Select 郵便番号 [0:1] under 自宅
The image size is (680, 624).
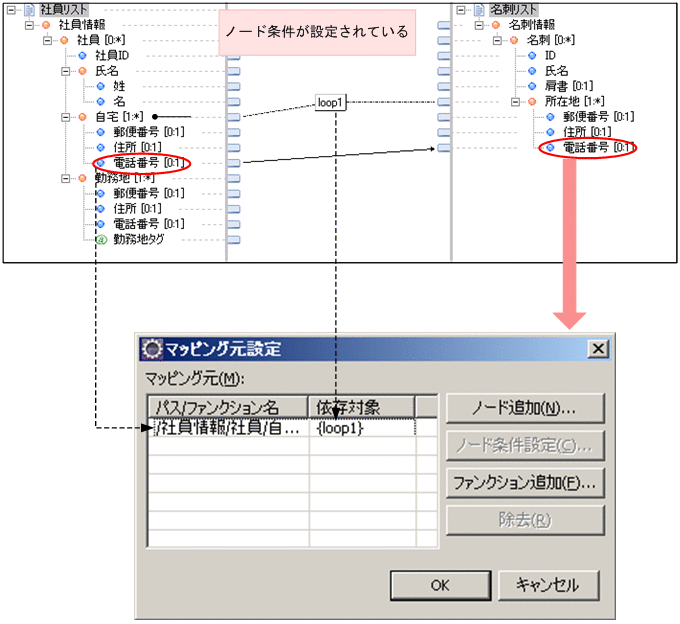coord(149,132)
